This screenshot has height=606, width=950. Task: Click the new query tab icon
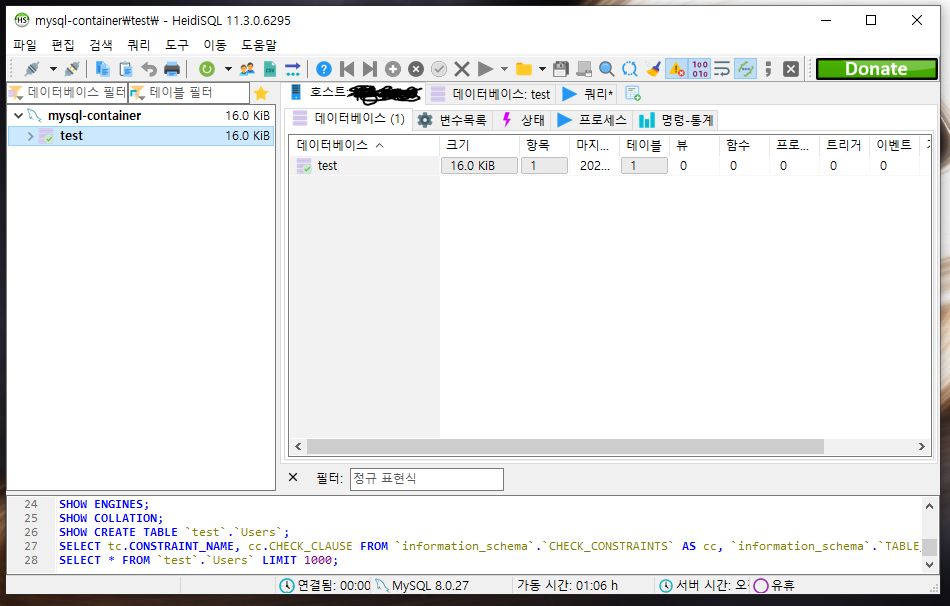pos(633,94)
